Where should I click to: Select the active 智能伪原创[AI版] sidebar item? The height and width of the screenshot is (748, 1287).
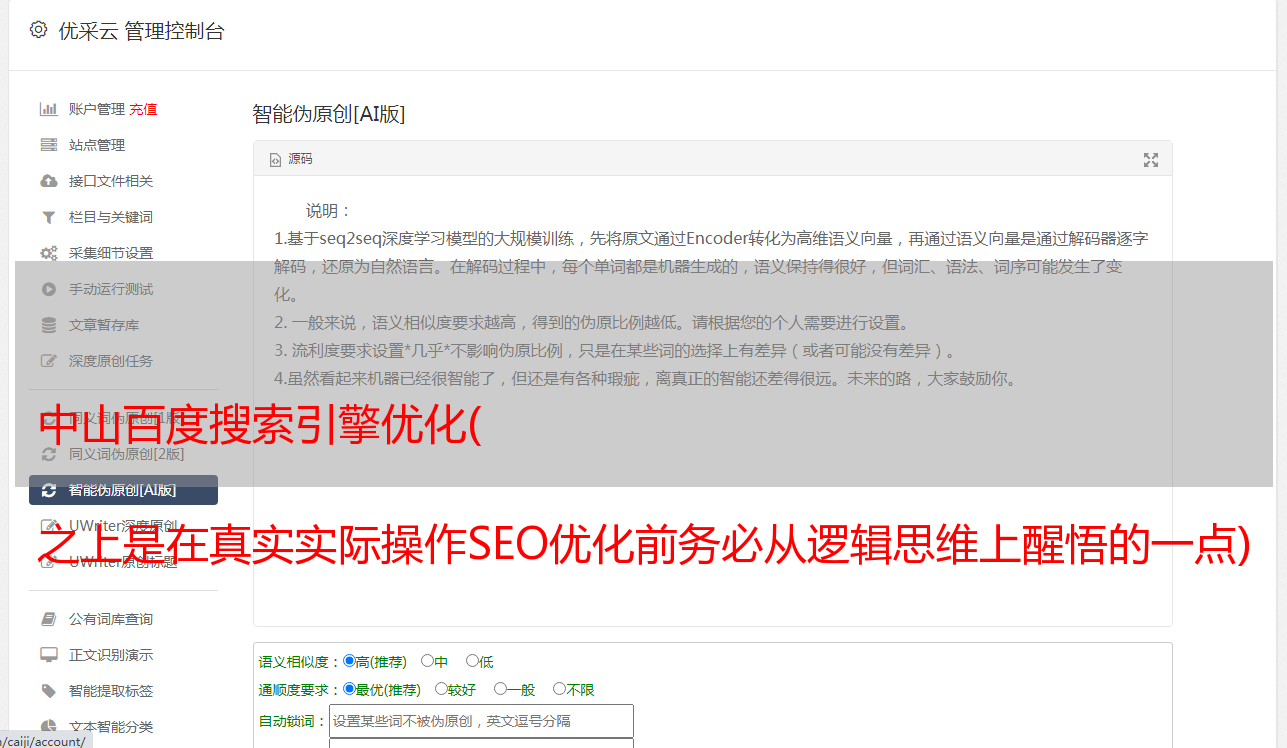click(x=123, y=490)
